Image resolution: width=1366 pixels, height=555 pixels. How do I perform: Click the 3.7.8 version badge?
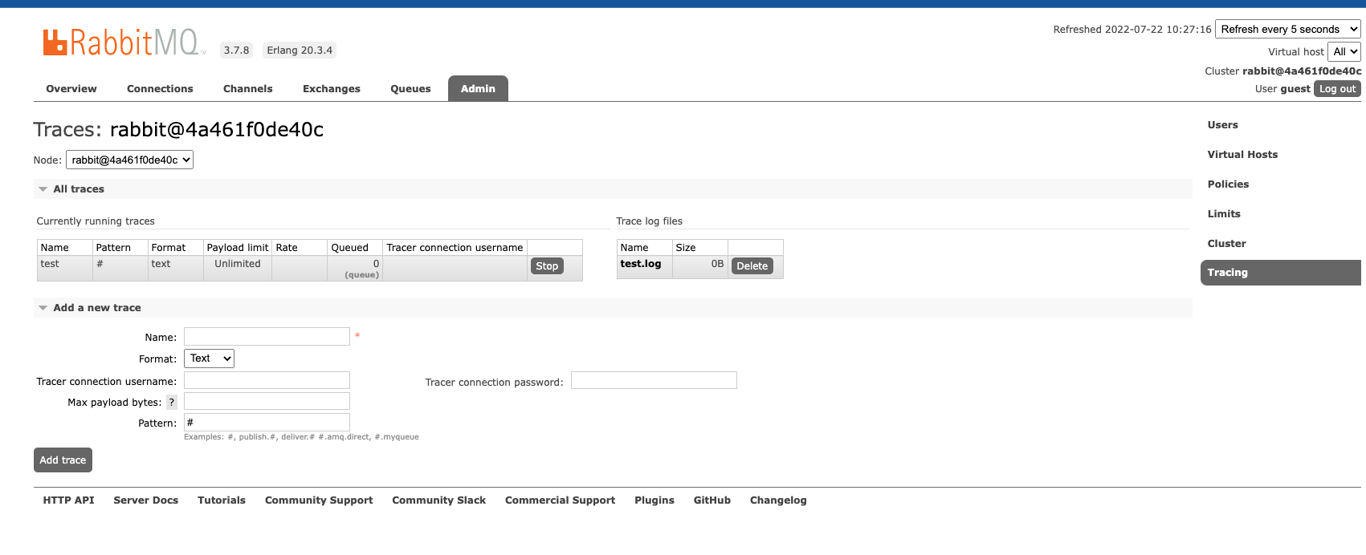point(236,50)
